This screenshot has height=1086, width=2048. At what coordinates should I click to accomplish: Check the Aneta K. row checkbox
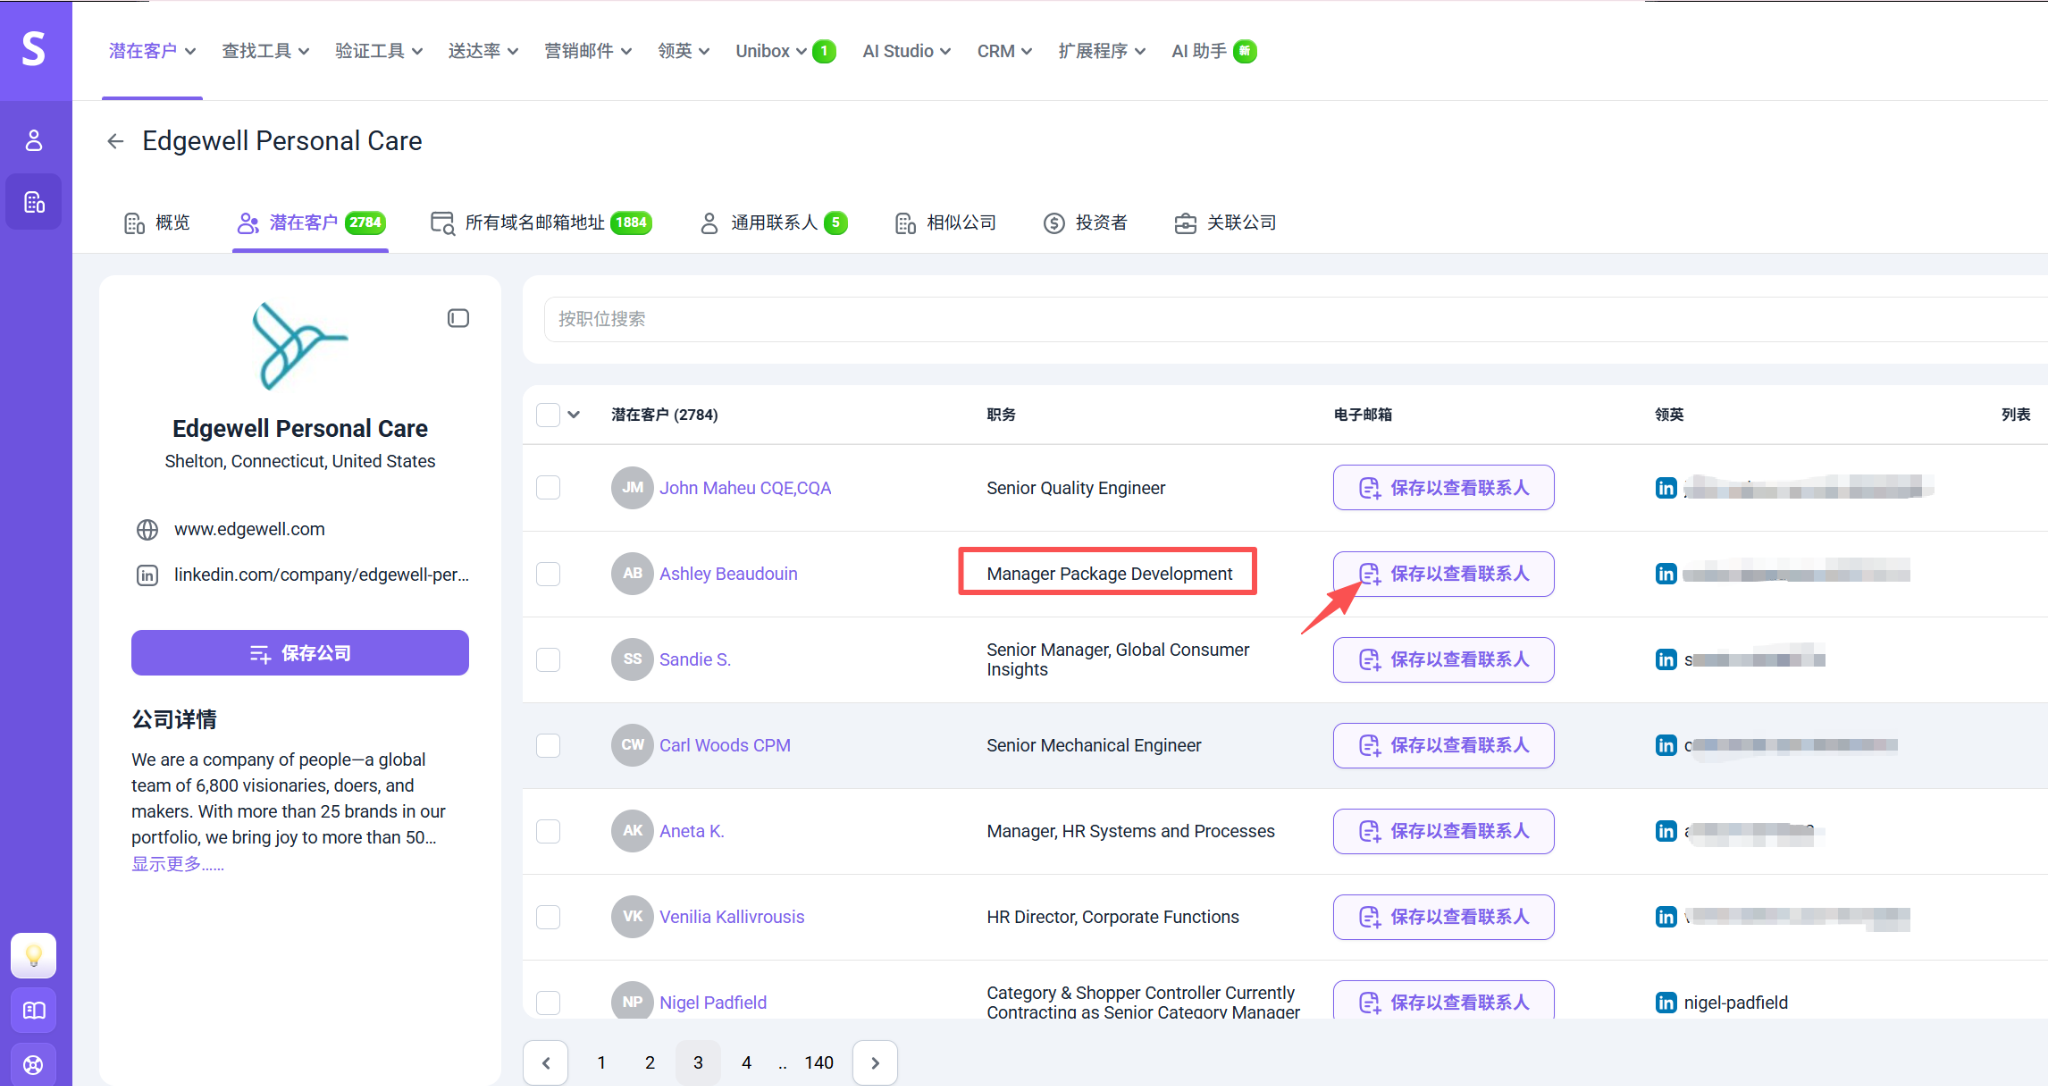[x=548, y=831]
